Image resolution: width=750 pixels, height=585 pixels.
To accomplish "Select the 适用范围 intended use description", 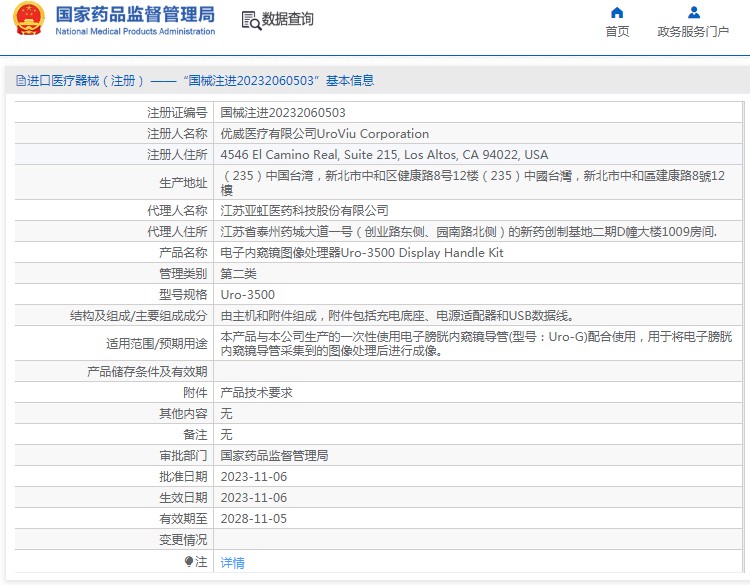I will click(x=476, y=344).
